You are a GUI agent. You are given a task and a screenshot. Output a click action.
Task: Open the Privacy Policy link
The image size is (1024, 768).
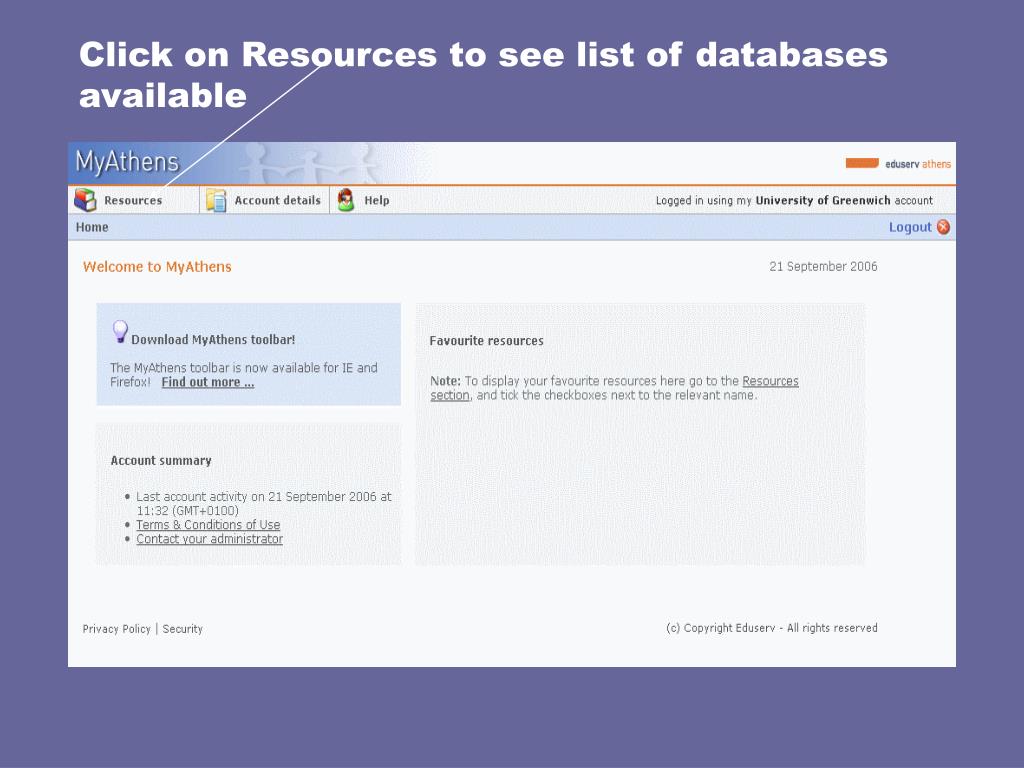pyautogui.click(x=116, y=629)
